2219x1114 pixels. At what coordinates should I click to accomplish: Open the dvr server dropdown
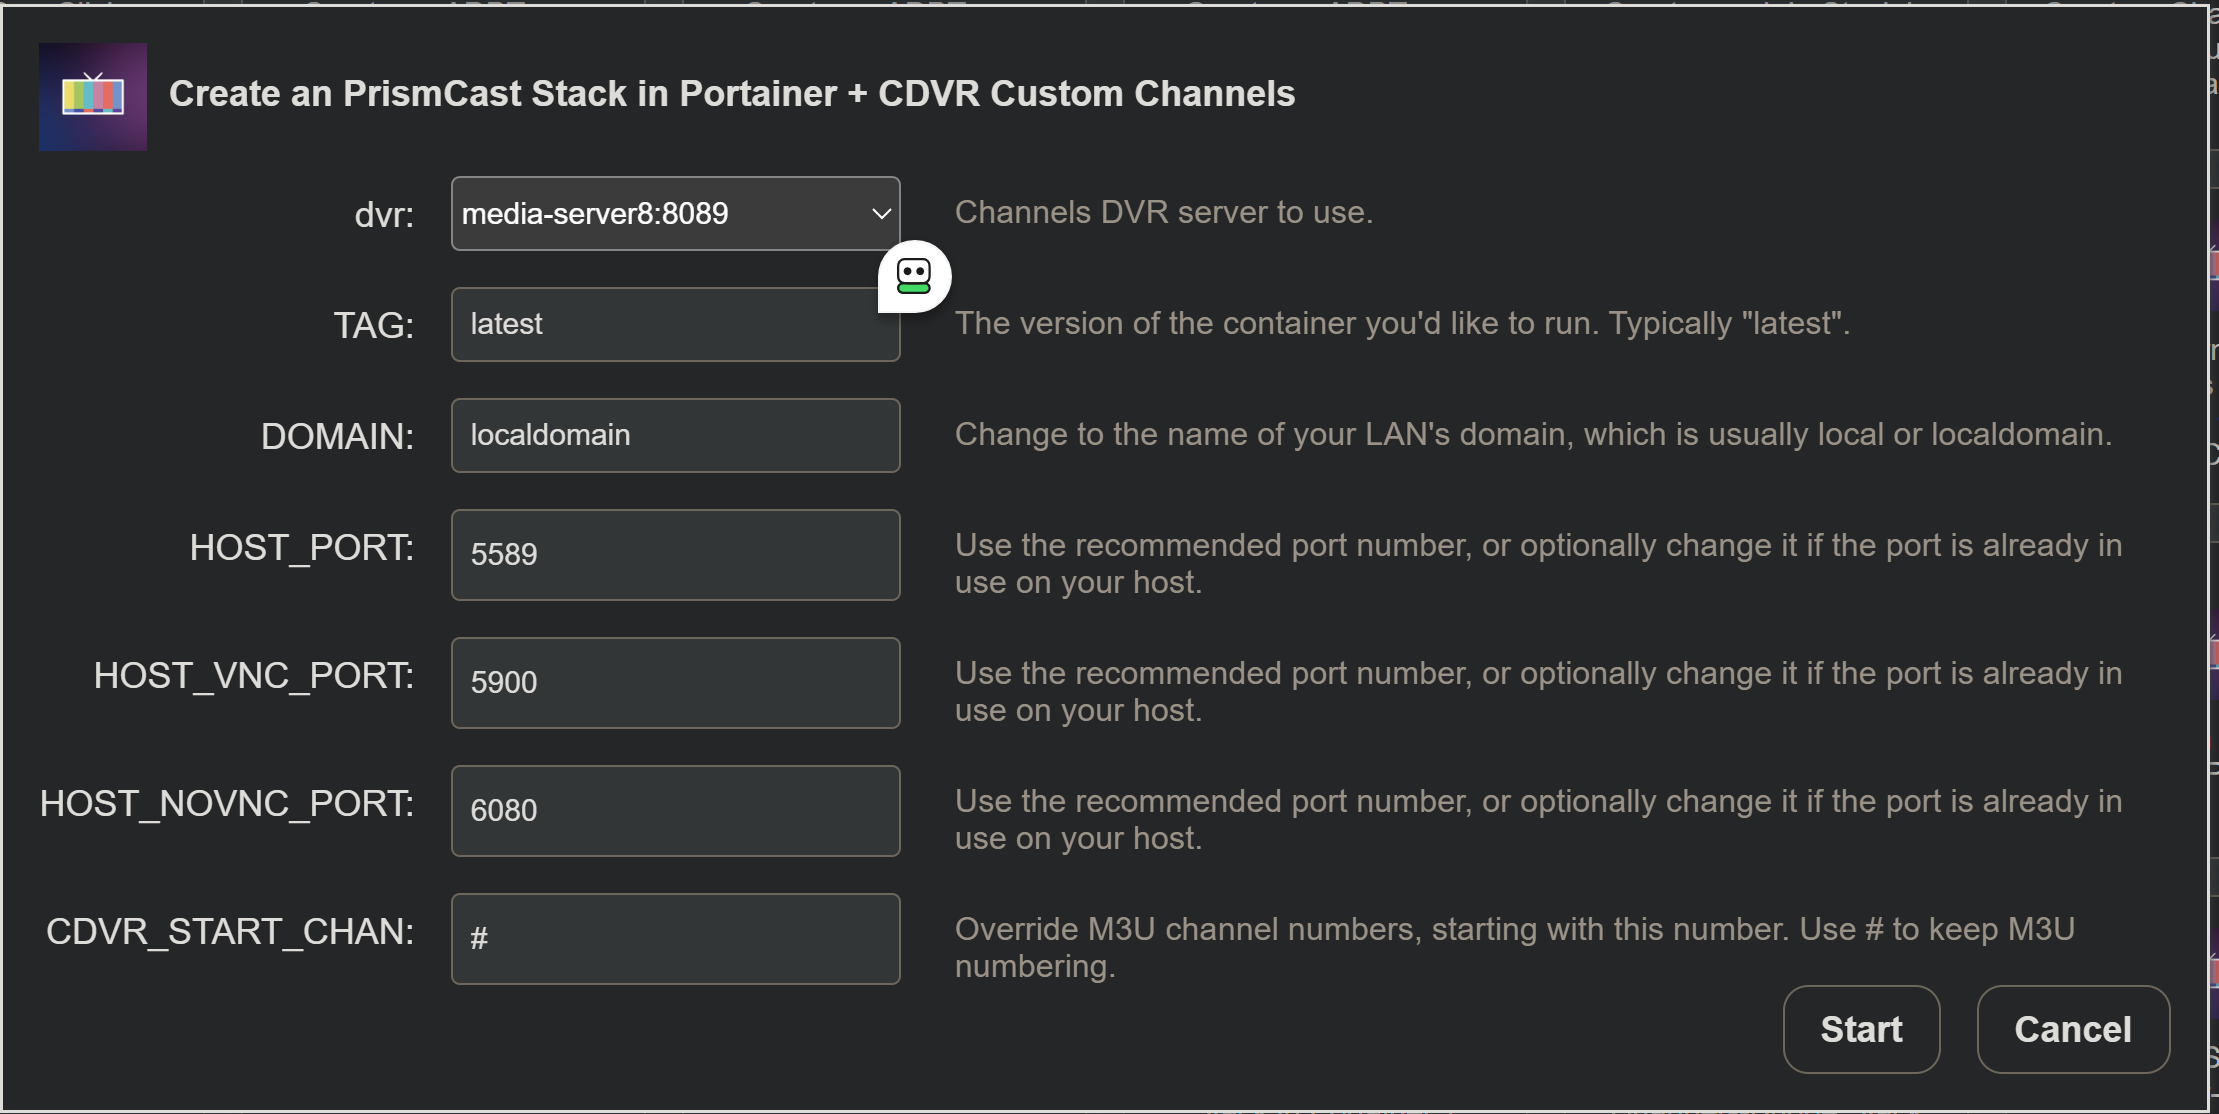point(675,214)
